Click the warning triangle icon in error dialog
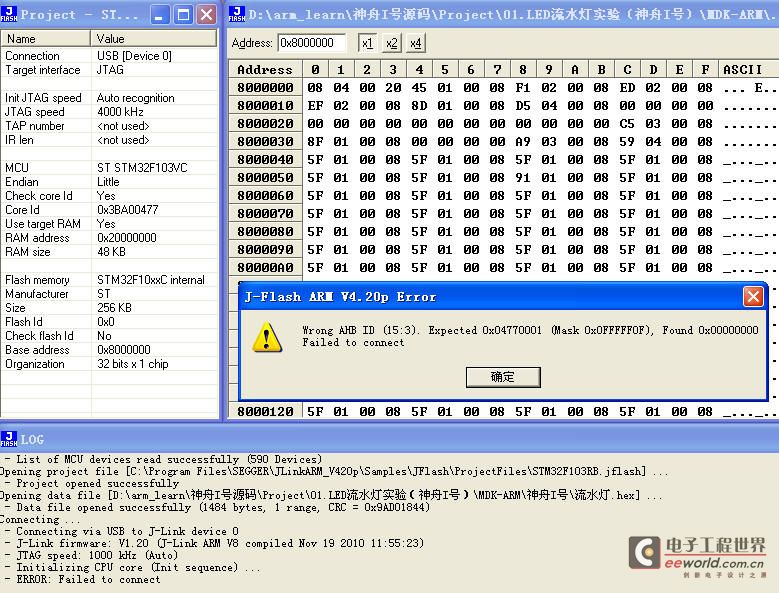The height and width of the screenshot is (593, 779). point(267,337)
